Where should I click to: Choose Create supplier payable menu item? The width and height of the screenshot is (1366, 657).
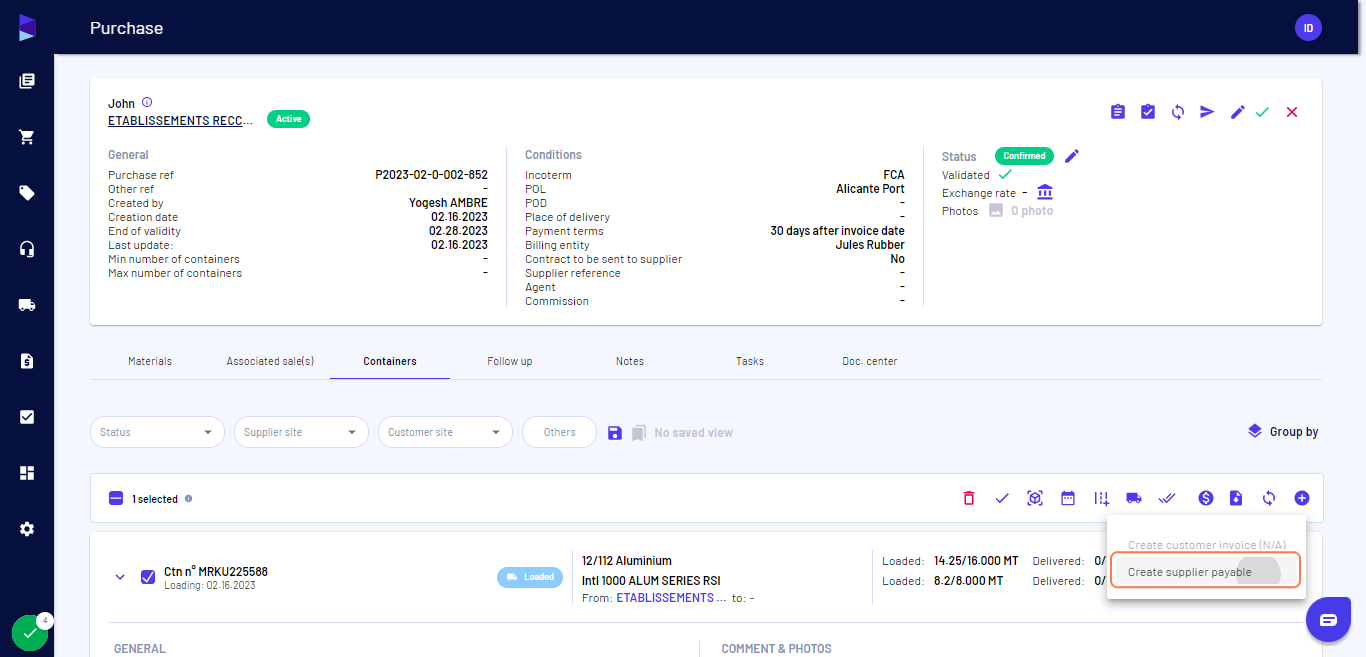1206,572
